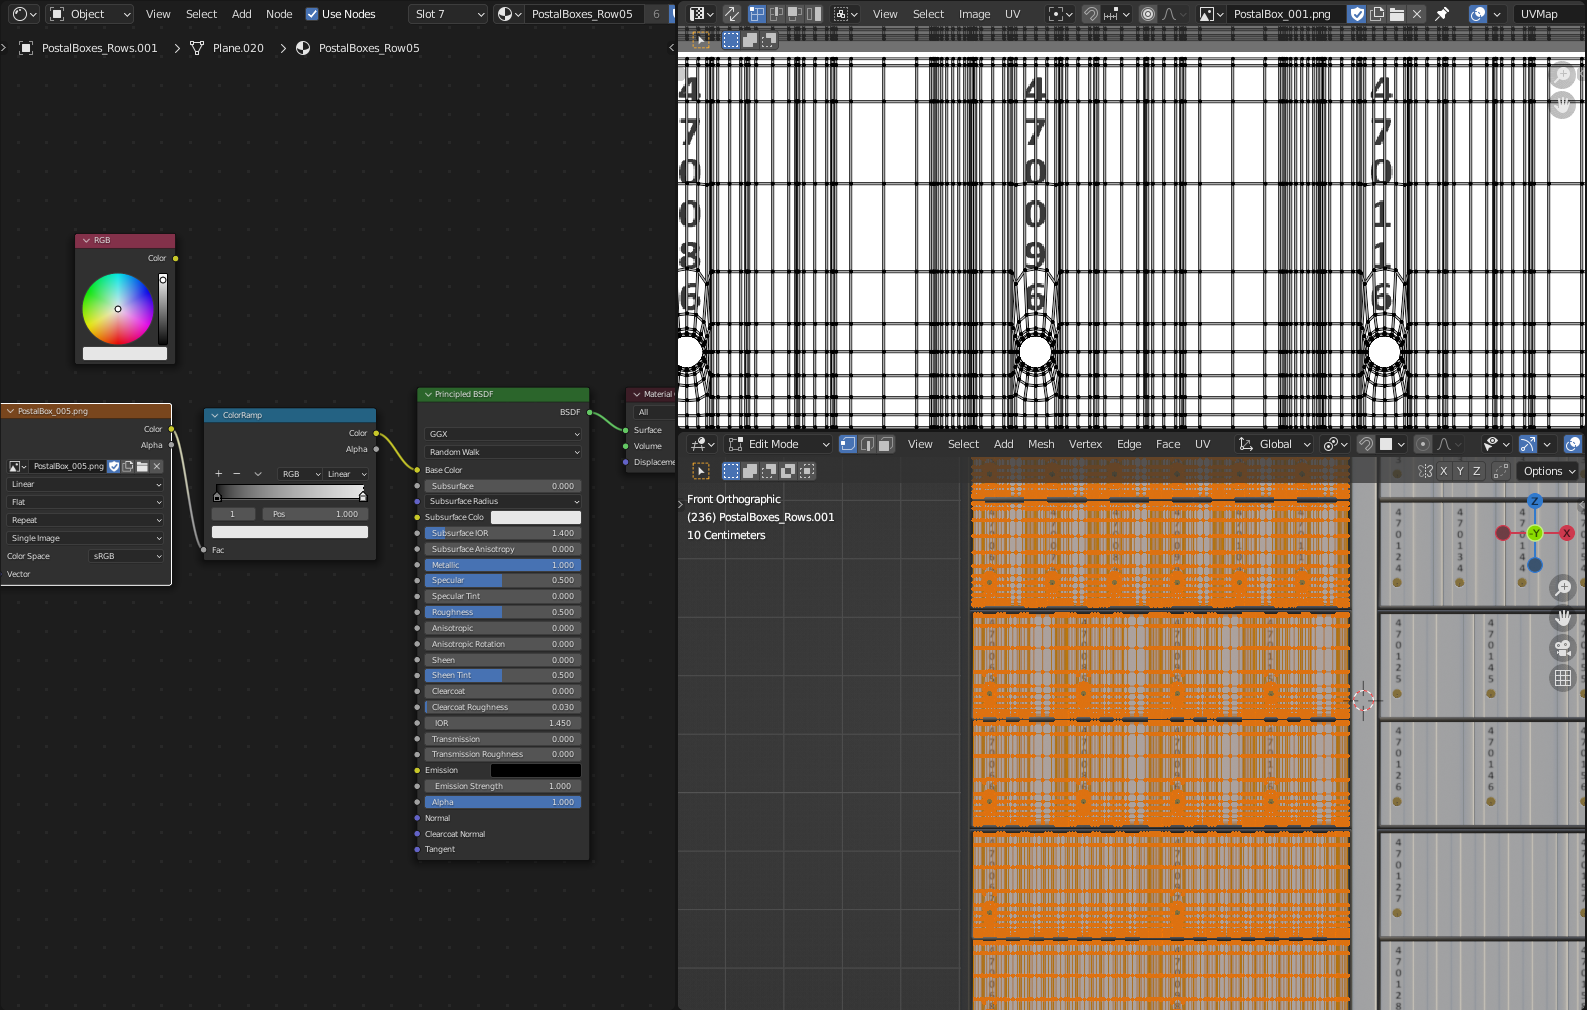
Task: Click Z axis on navigation gizmo
Action: 1535,501
